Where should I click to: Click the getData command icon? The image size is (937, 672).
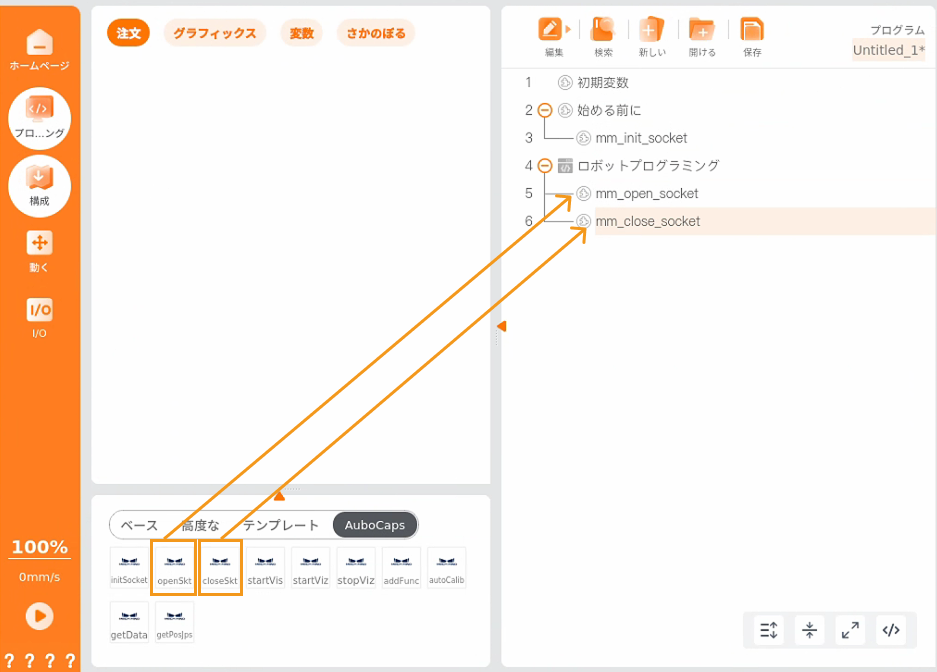coord(129,622)
